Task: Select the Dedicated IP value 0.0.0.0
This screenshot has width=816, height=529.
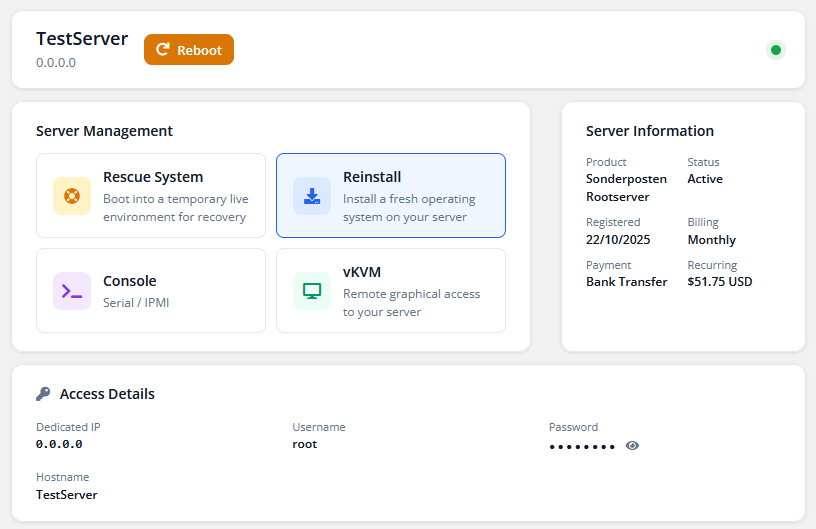Action: pos(59,444)
